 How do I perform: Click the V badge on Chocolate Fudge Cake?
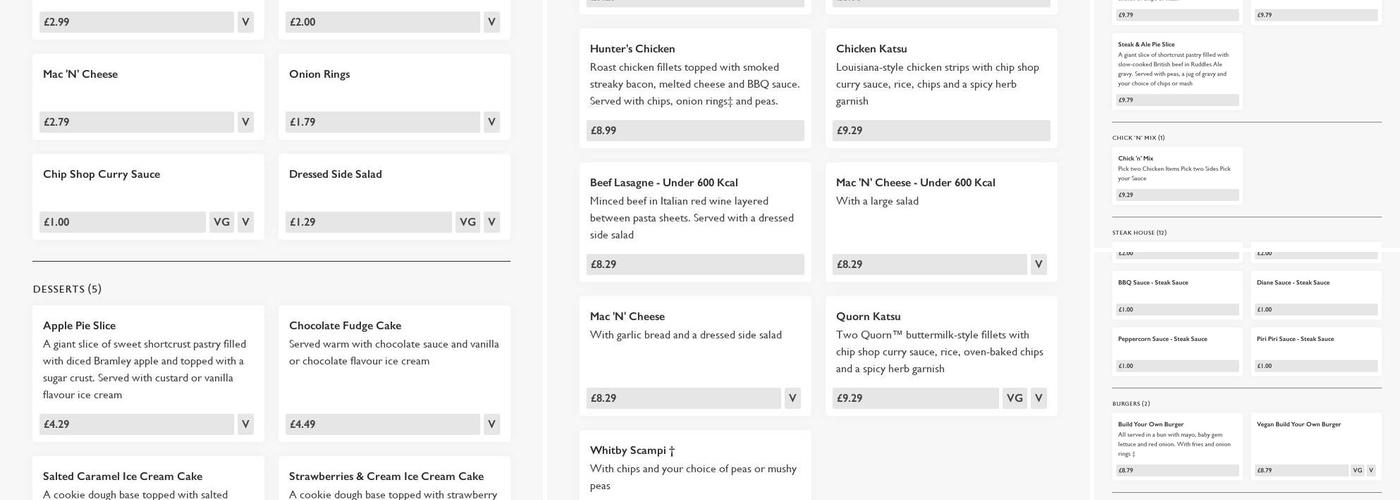coord(491,424)
